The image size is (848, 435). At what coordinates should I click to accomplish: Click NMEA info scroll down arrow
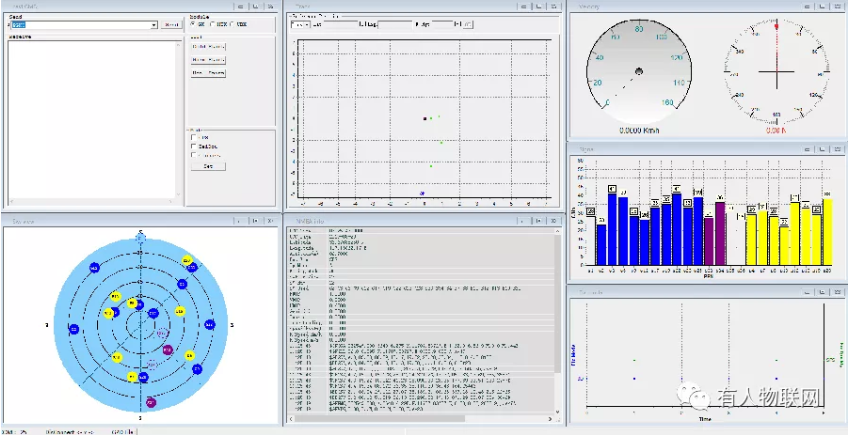pyautogui.click(x=557, y=411)
